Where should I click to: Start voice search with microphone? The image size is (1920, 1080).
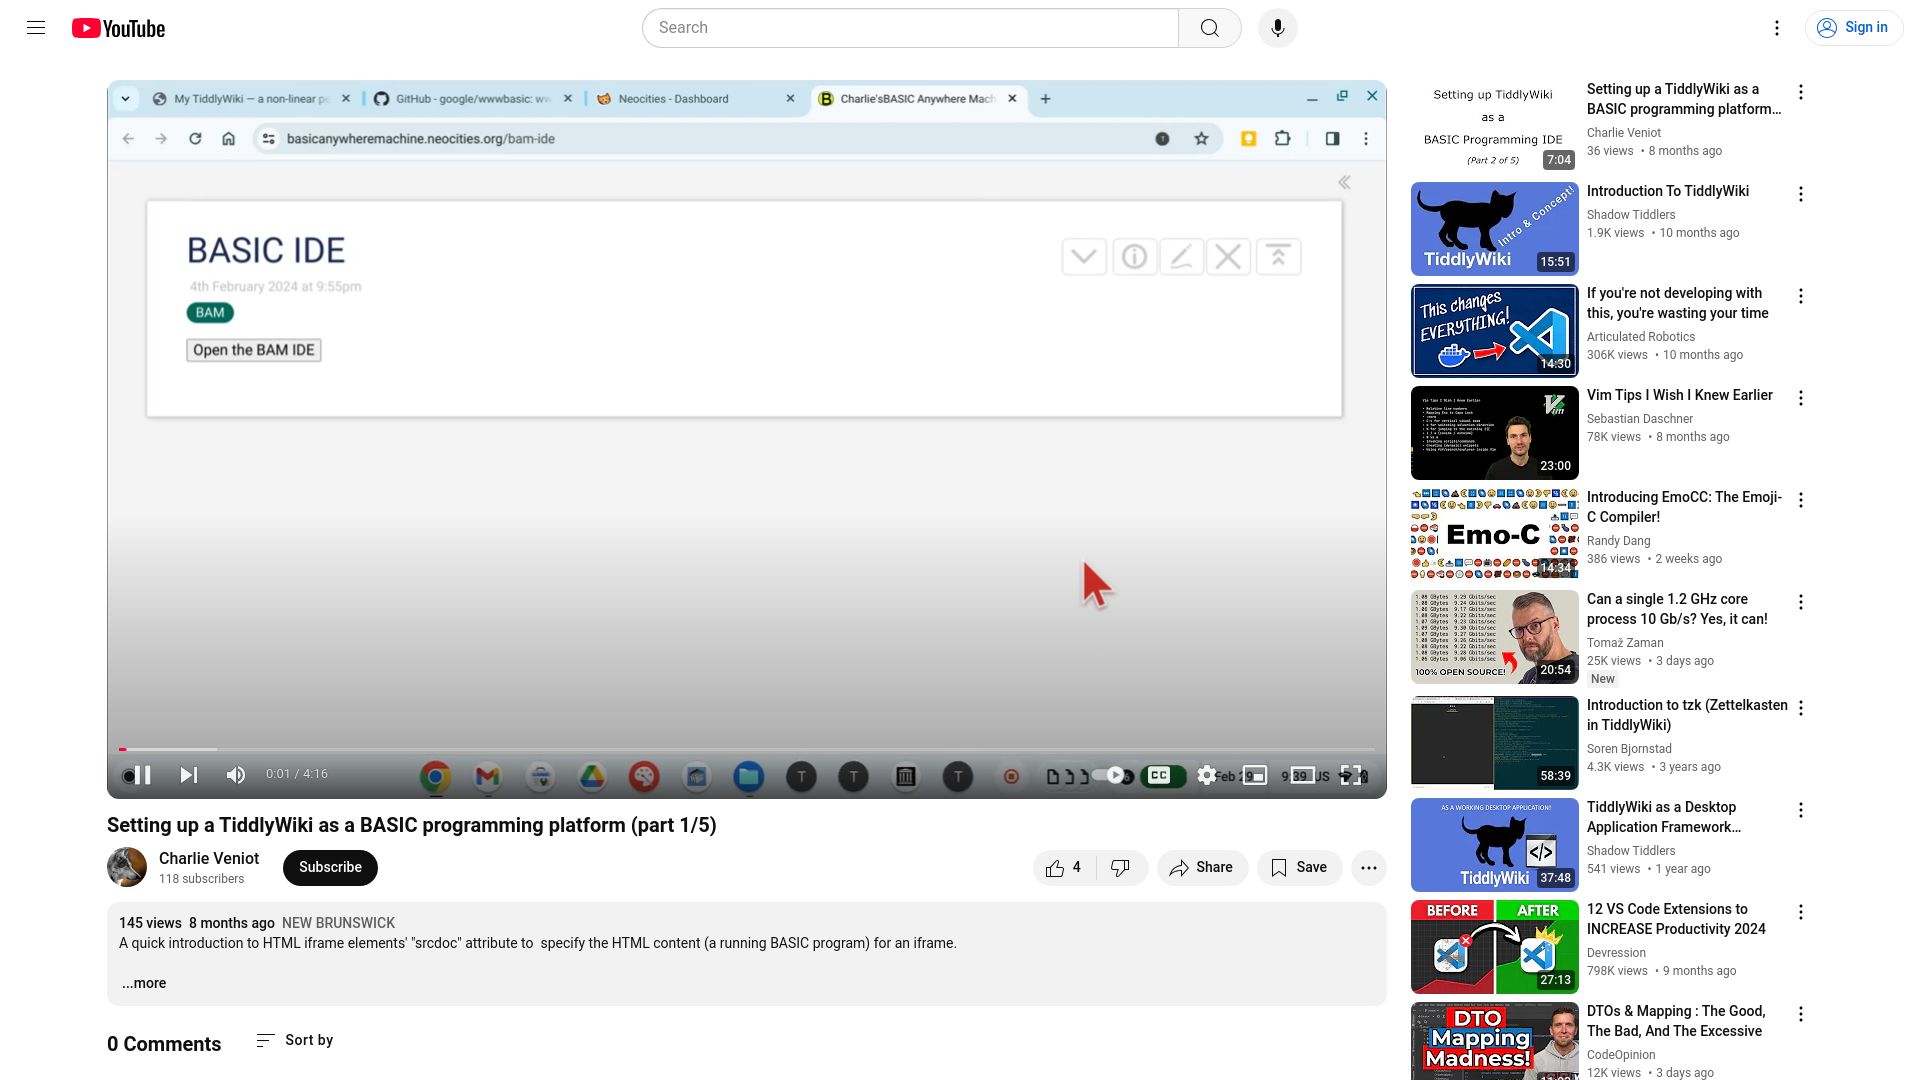tap(1277, 28)
